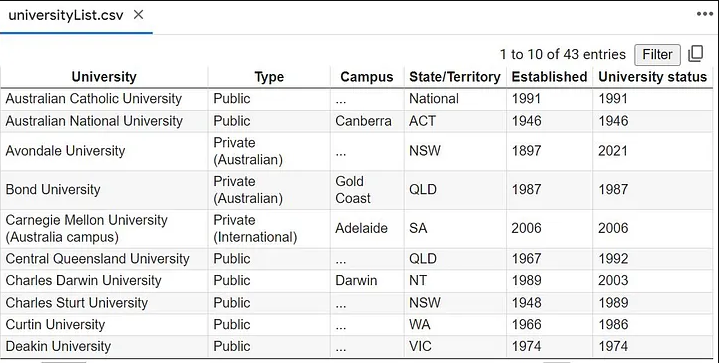Sort by the Established column header

(x=549, y=77)
